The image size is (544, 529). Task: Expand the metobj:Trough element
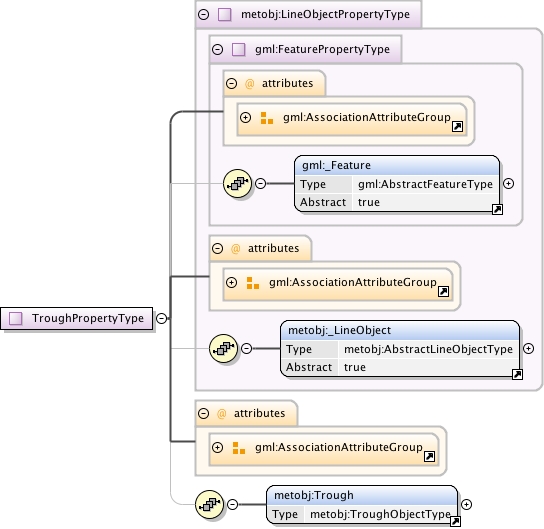pos(467,504)
